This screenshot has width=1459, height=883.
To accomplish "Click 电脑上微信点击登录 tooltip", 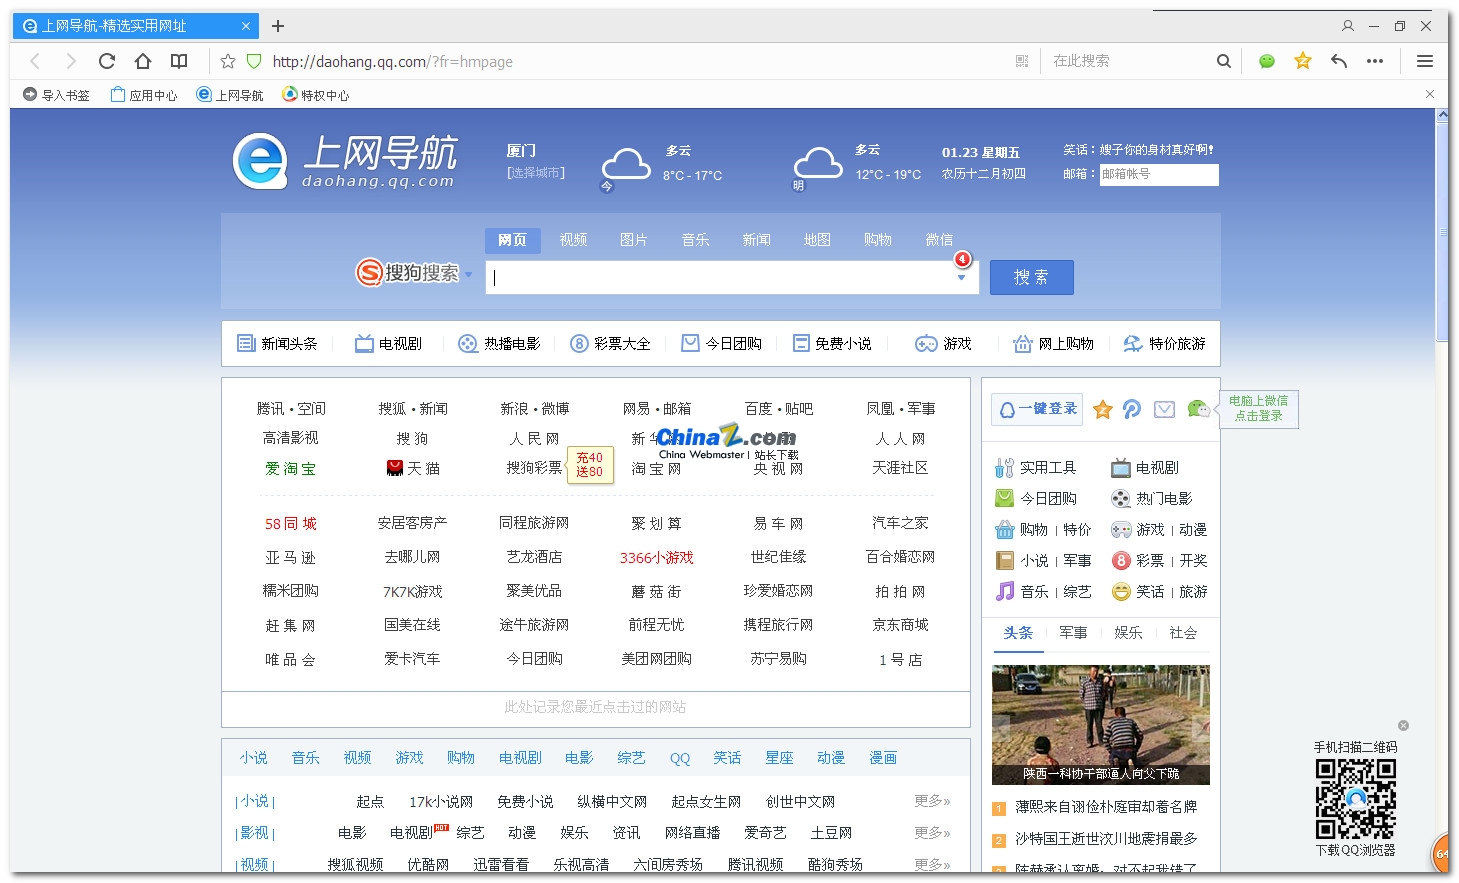I will (1258, 408).
